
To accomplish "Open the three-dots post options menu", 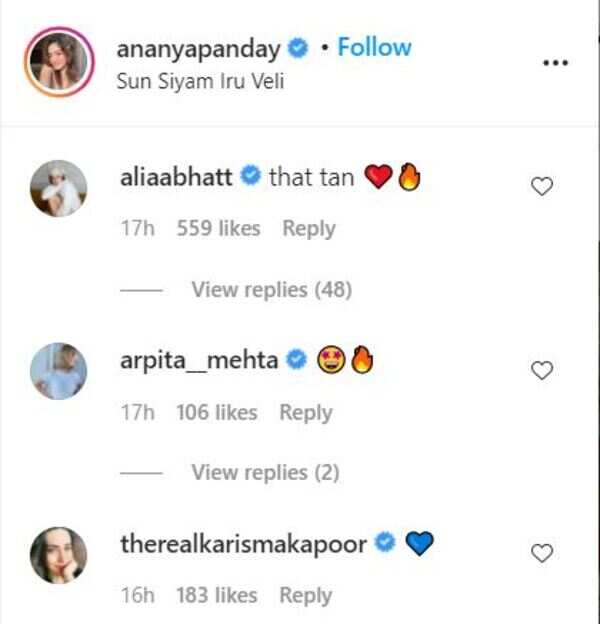I will tap(555, 62).
